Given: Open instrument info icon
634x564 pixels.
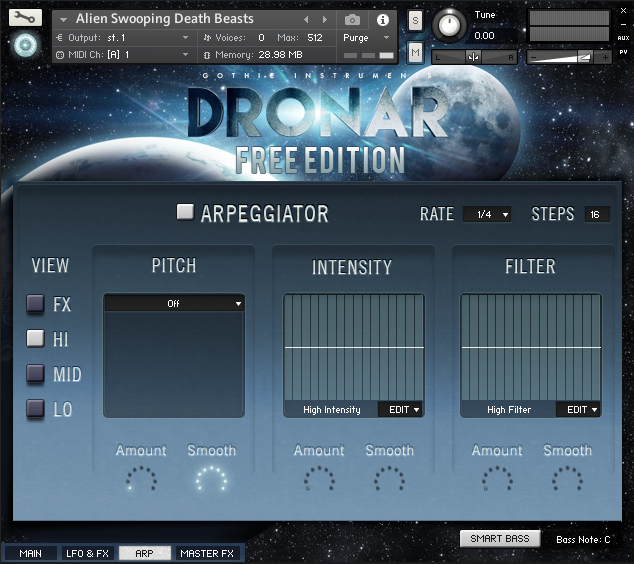Looking at the screenshot, I should tap(383, 19).
